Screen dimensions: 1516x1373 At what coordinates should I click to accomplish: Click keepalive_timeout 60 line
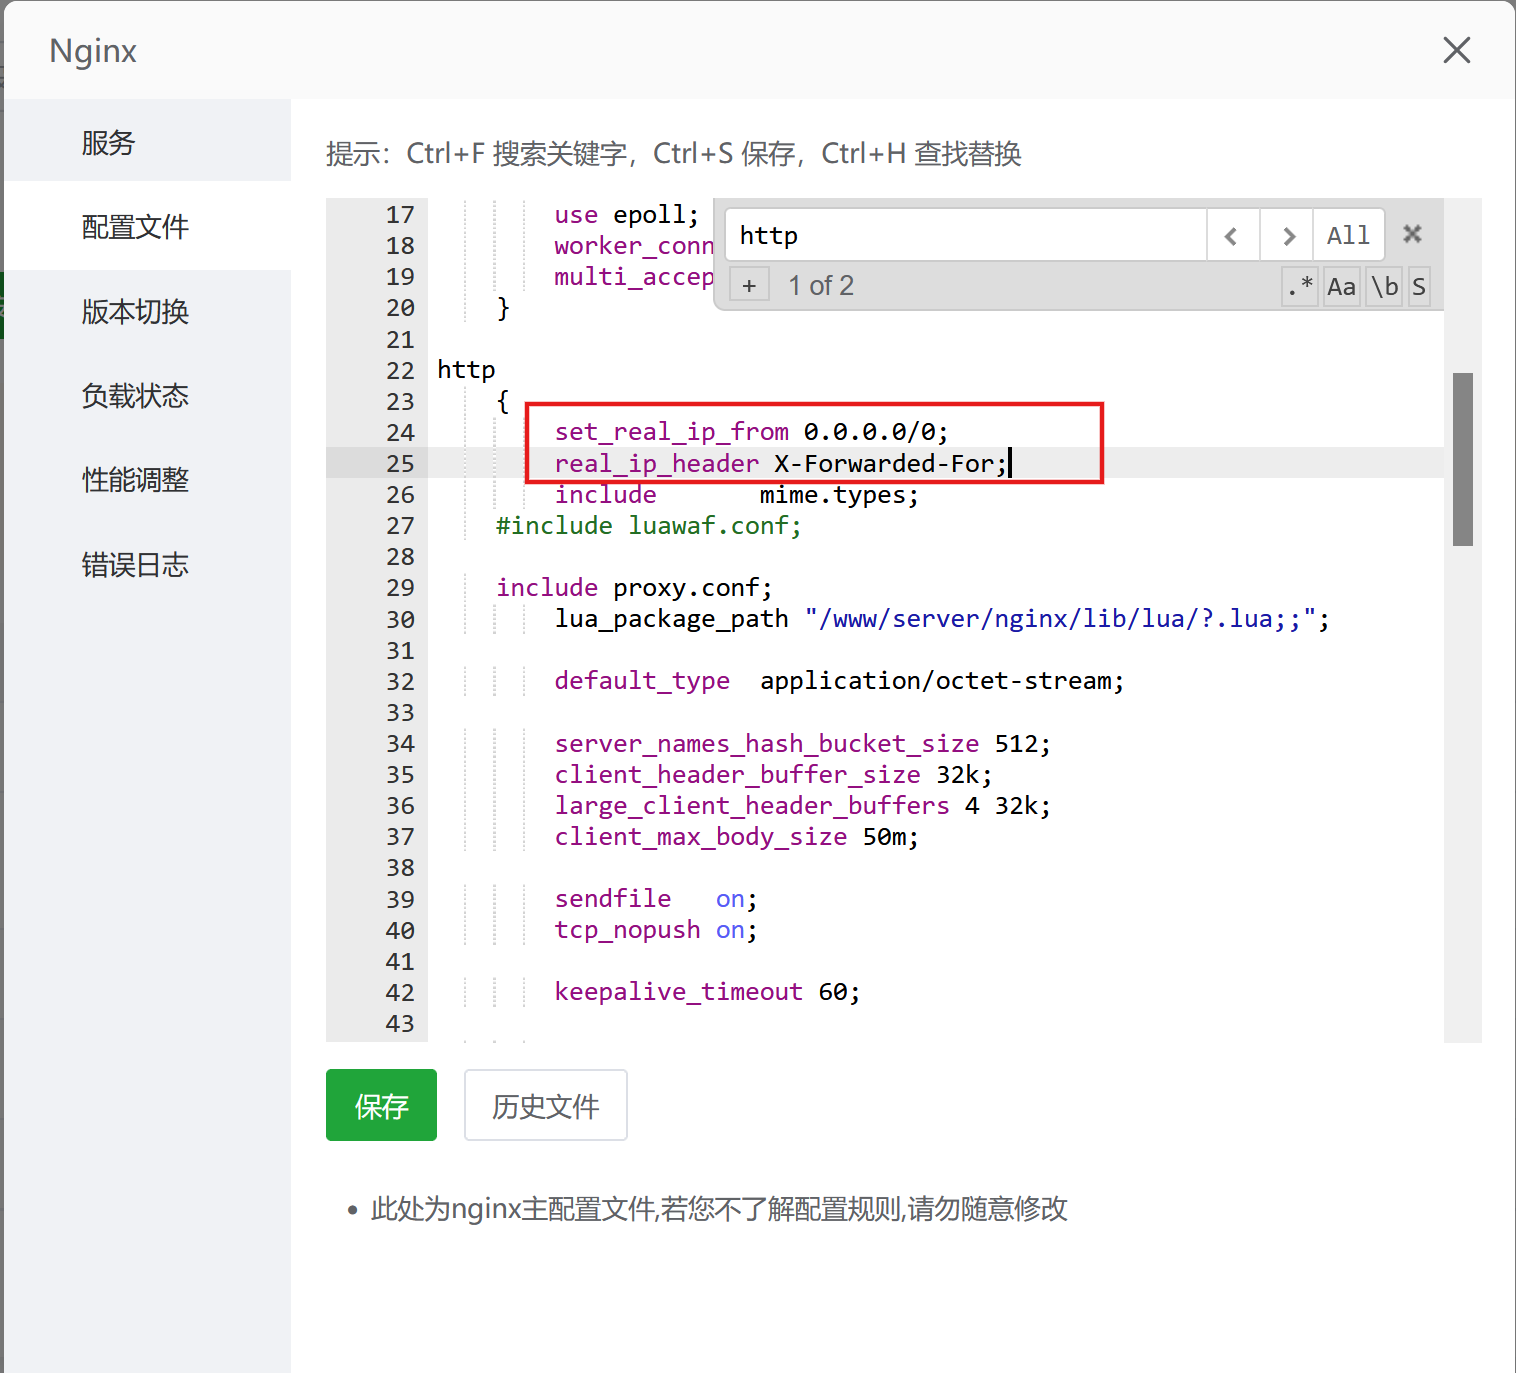point(707,992)
